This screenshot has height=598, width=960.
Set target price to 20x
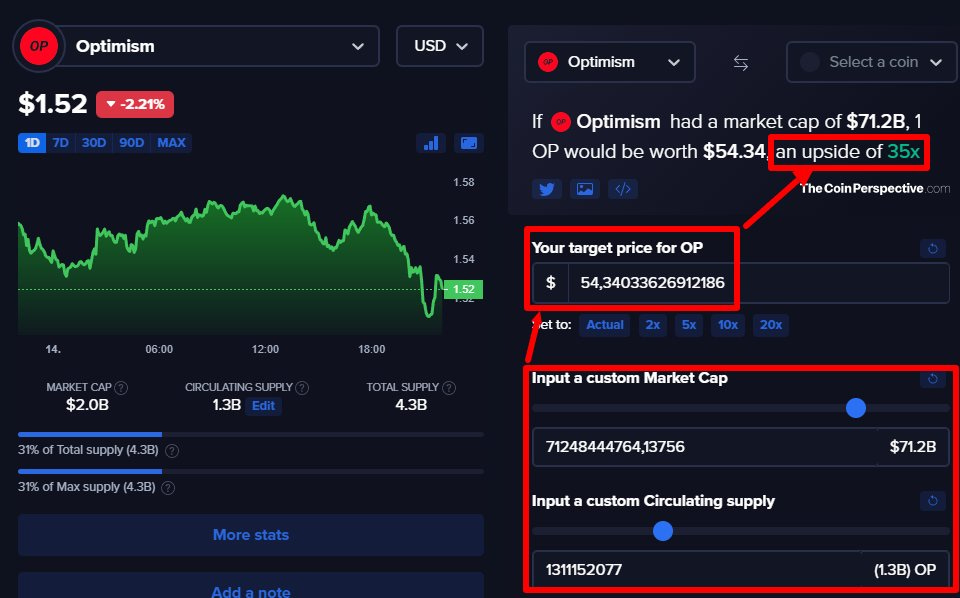click(771, 325)
